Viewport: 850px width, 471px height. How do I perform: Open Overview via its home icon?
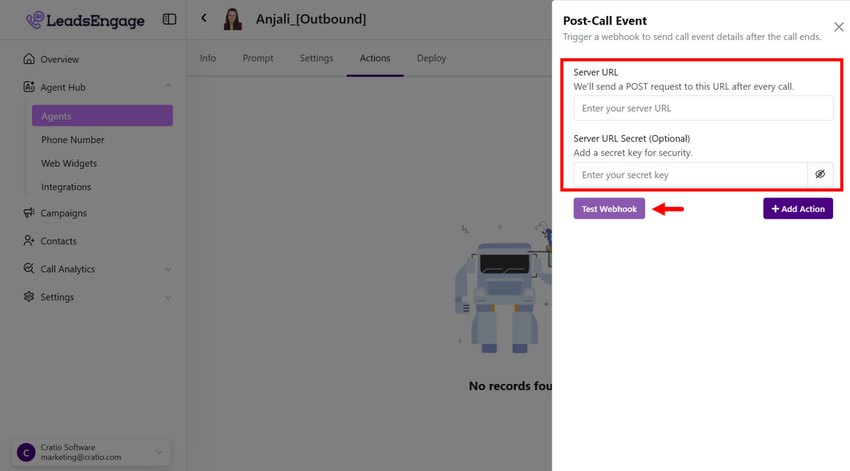(29, 59)
